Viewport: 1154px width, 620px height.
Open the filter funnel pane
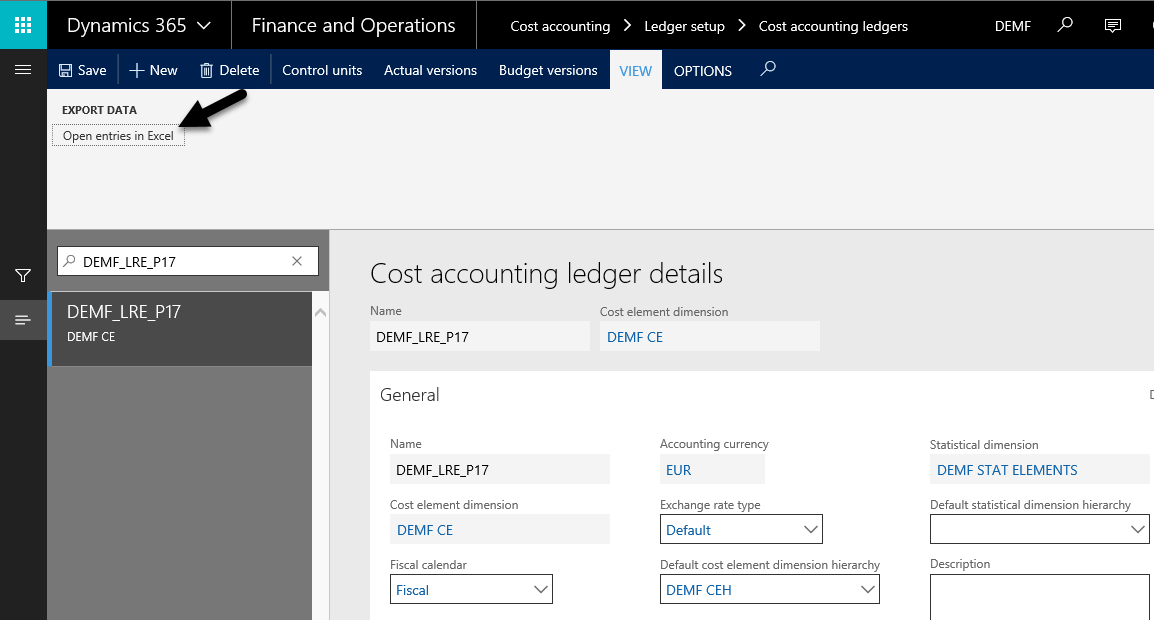pos(23,275)
